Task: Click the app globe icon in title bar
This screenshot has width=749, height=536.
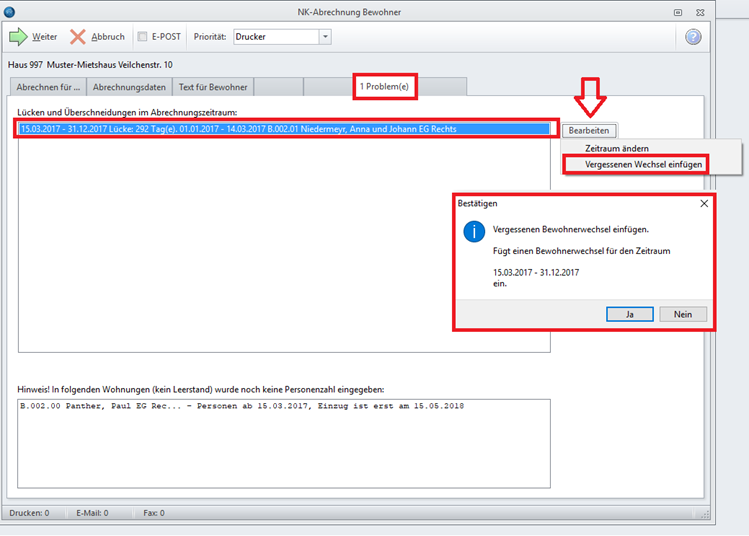Action: 9,12
